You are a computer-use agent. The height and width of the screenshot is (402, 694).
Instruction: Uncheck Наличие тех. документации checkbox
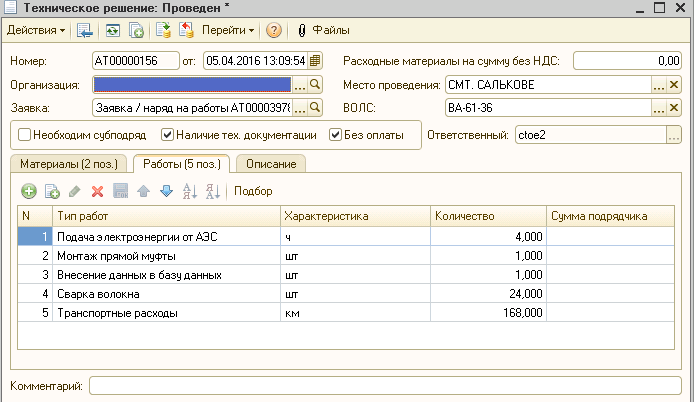pyautogui.click(x=168, y=135)
